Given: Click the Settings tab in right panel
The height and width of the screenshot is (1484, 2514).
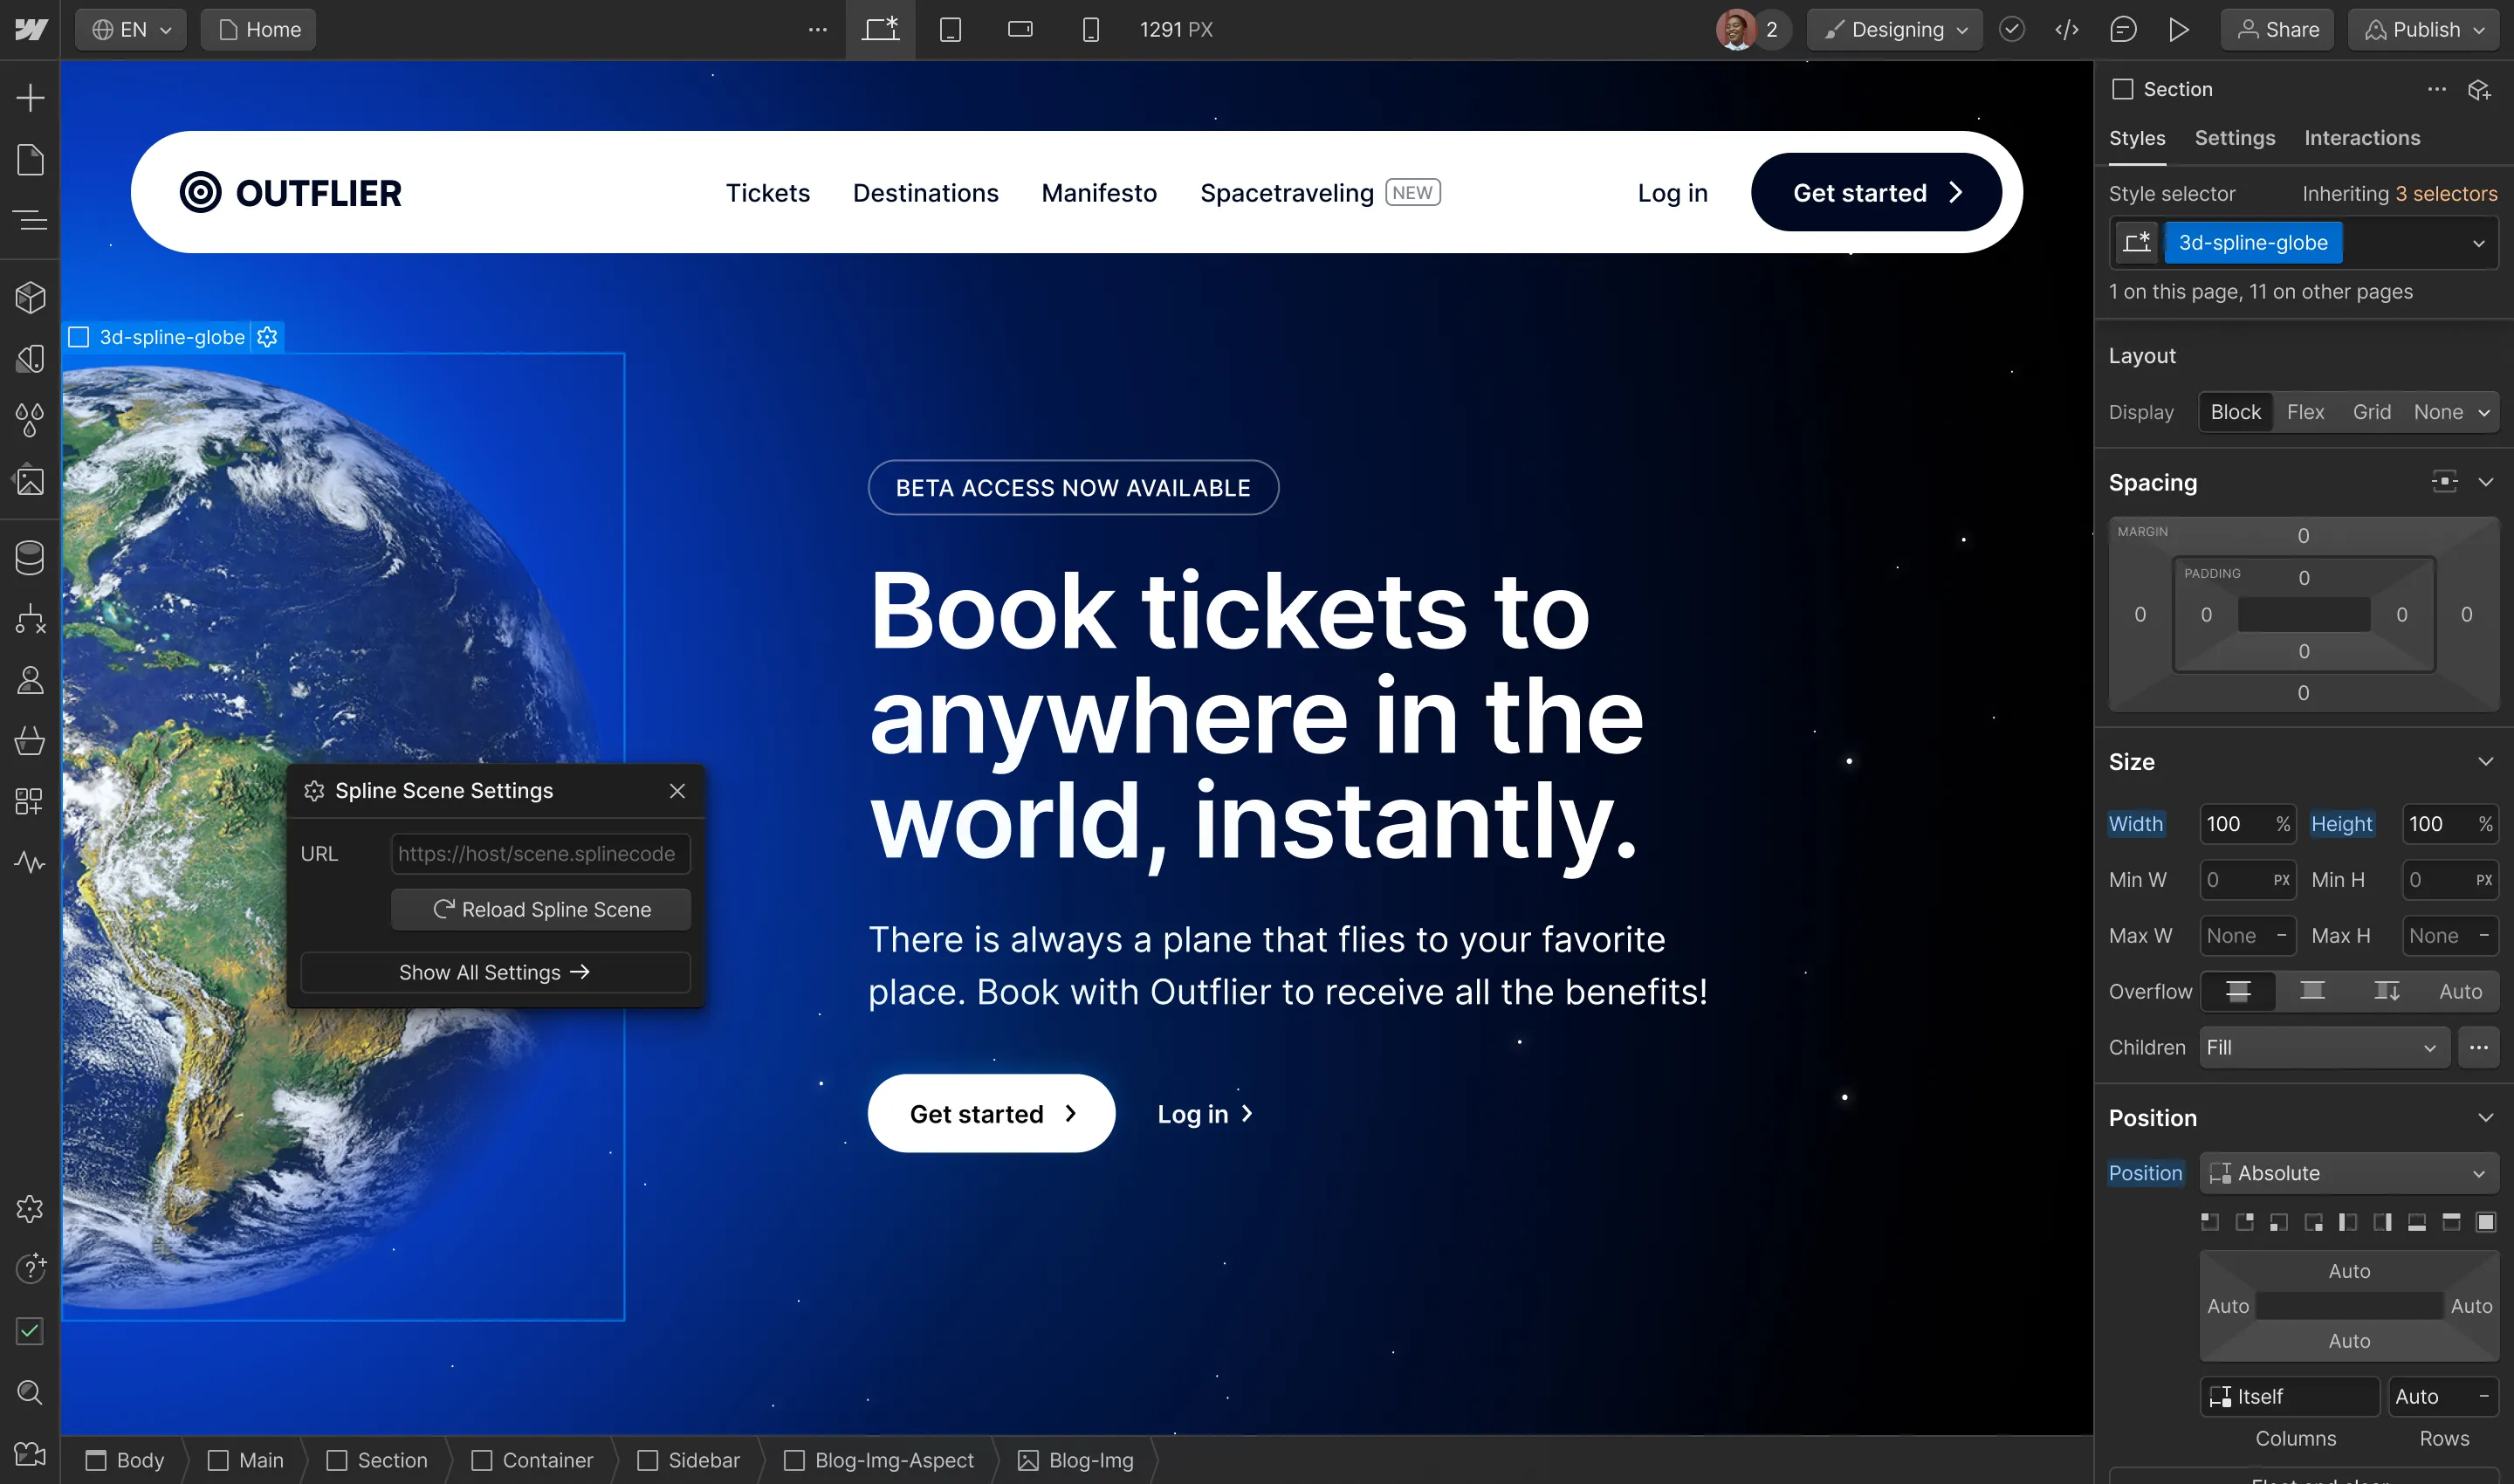Looking at the screenshot, I should point(2233,138).
